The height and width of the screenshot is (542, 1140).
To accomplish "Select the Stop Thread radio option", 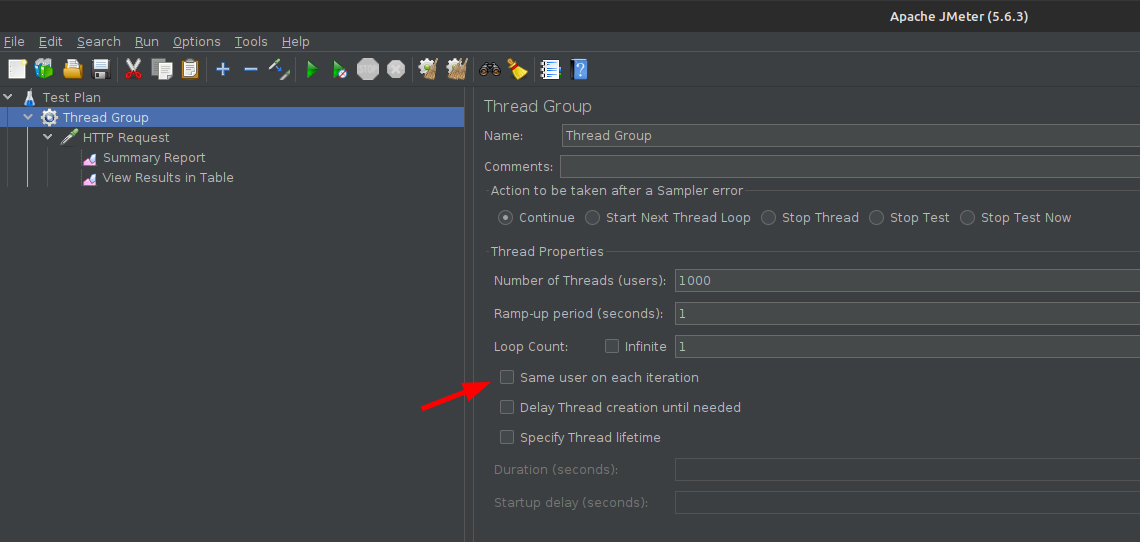I will [769, 217].
